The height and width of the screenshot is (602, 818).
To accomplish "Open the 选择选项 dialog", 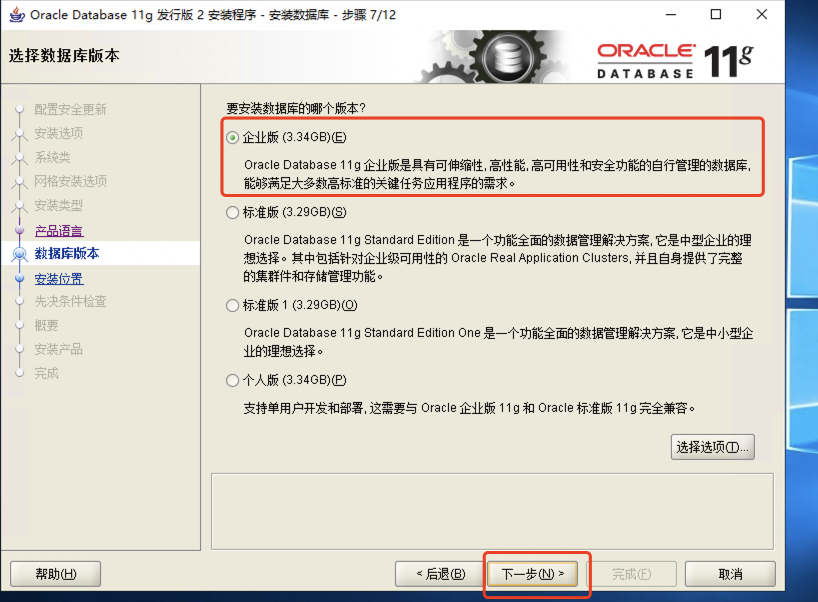I will [712, 447].
